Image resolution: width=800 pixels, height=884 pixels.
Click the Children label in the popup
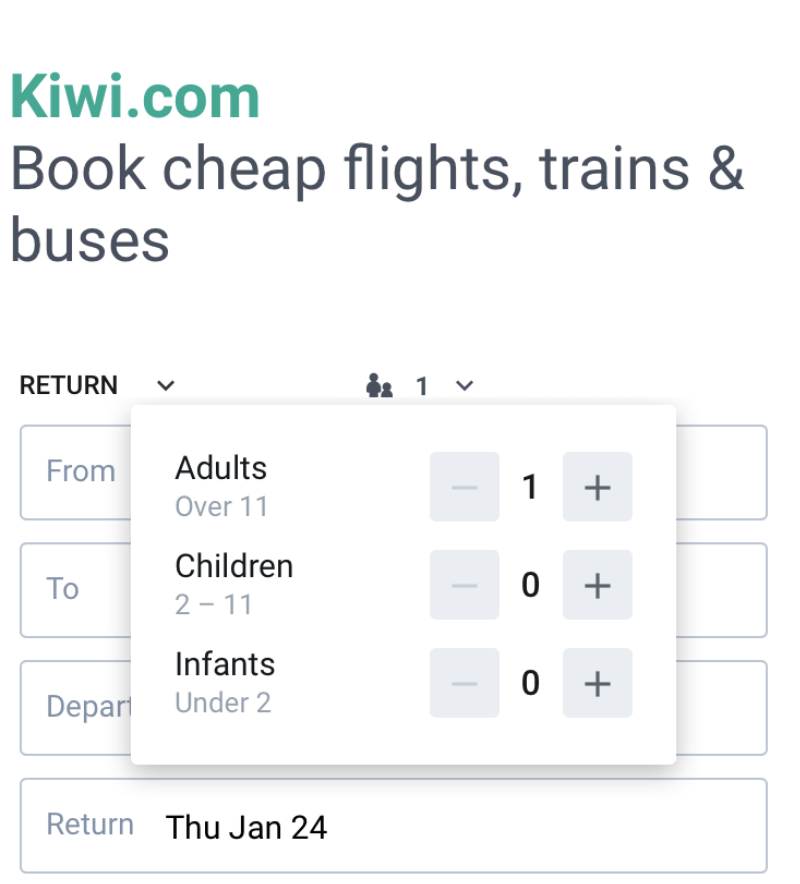pyautogui.click(x=233, y=565)
